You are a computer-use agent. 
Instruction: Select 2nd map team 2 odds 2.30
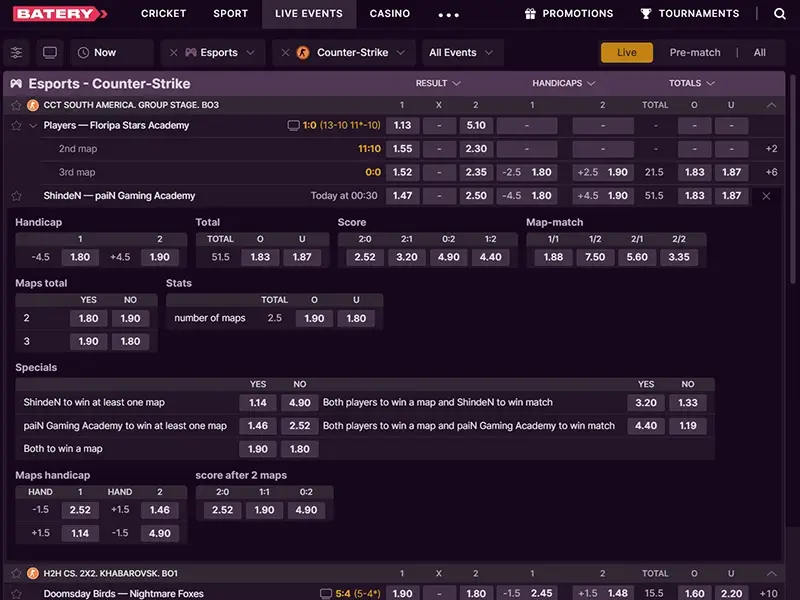click(x=476, y=149)
